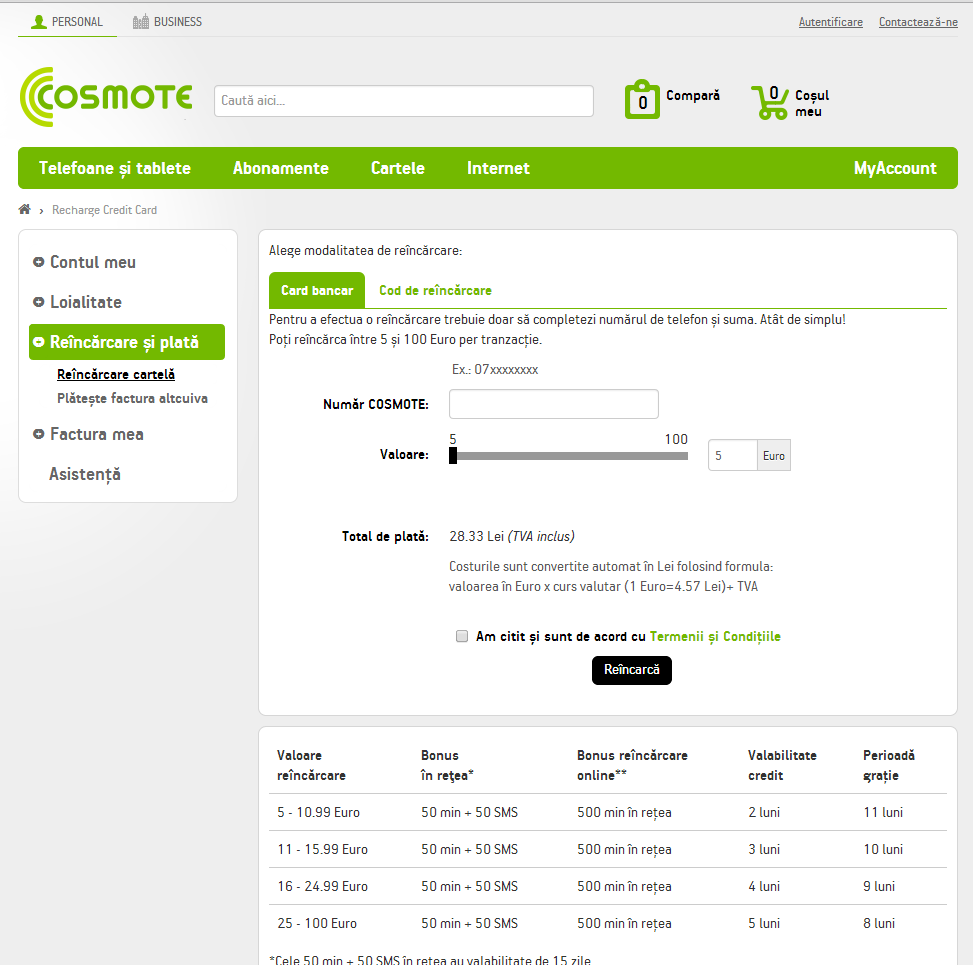
Task: Click the 25 - 100 Euro cell
Action: coord(317,923)
